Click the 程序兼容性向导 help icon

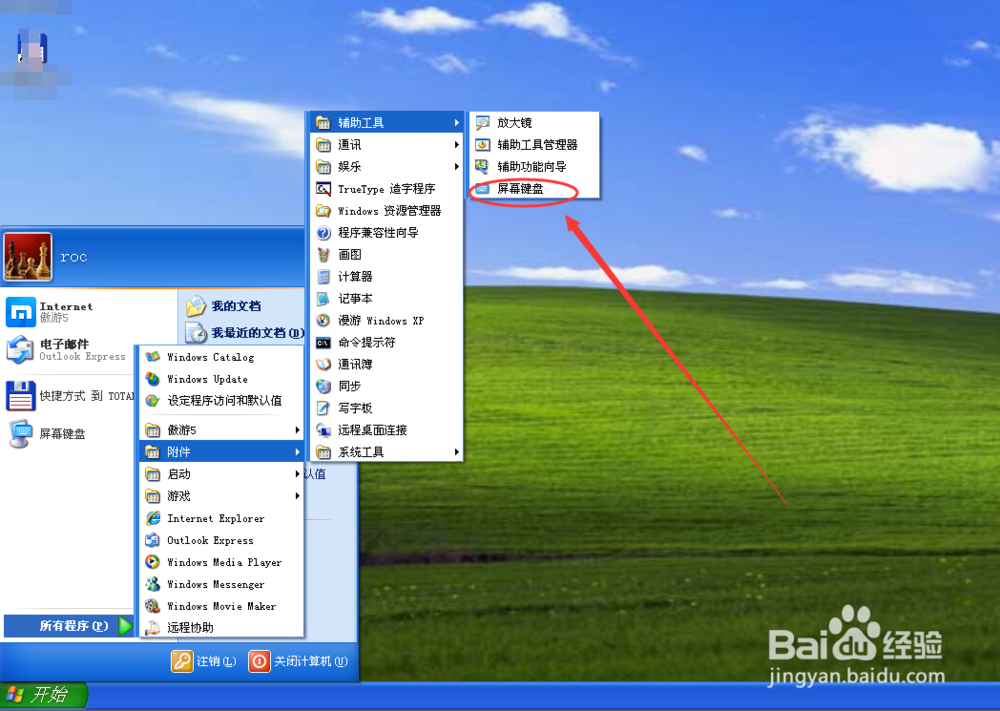tap(323, 233)
